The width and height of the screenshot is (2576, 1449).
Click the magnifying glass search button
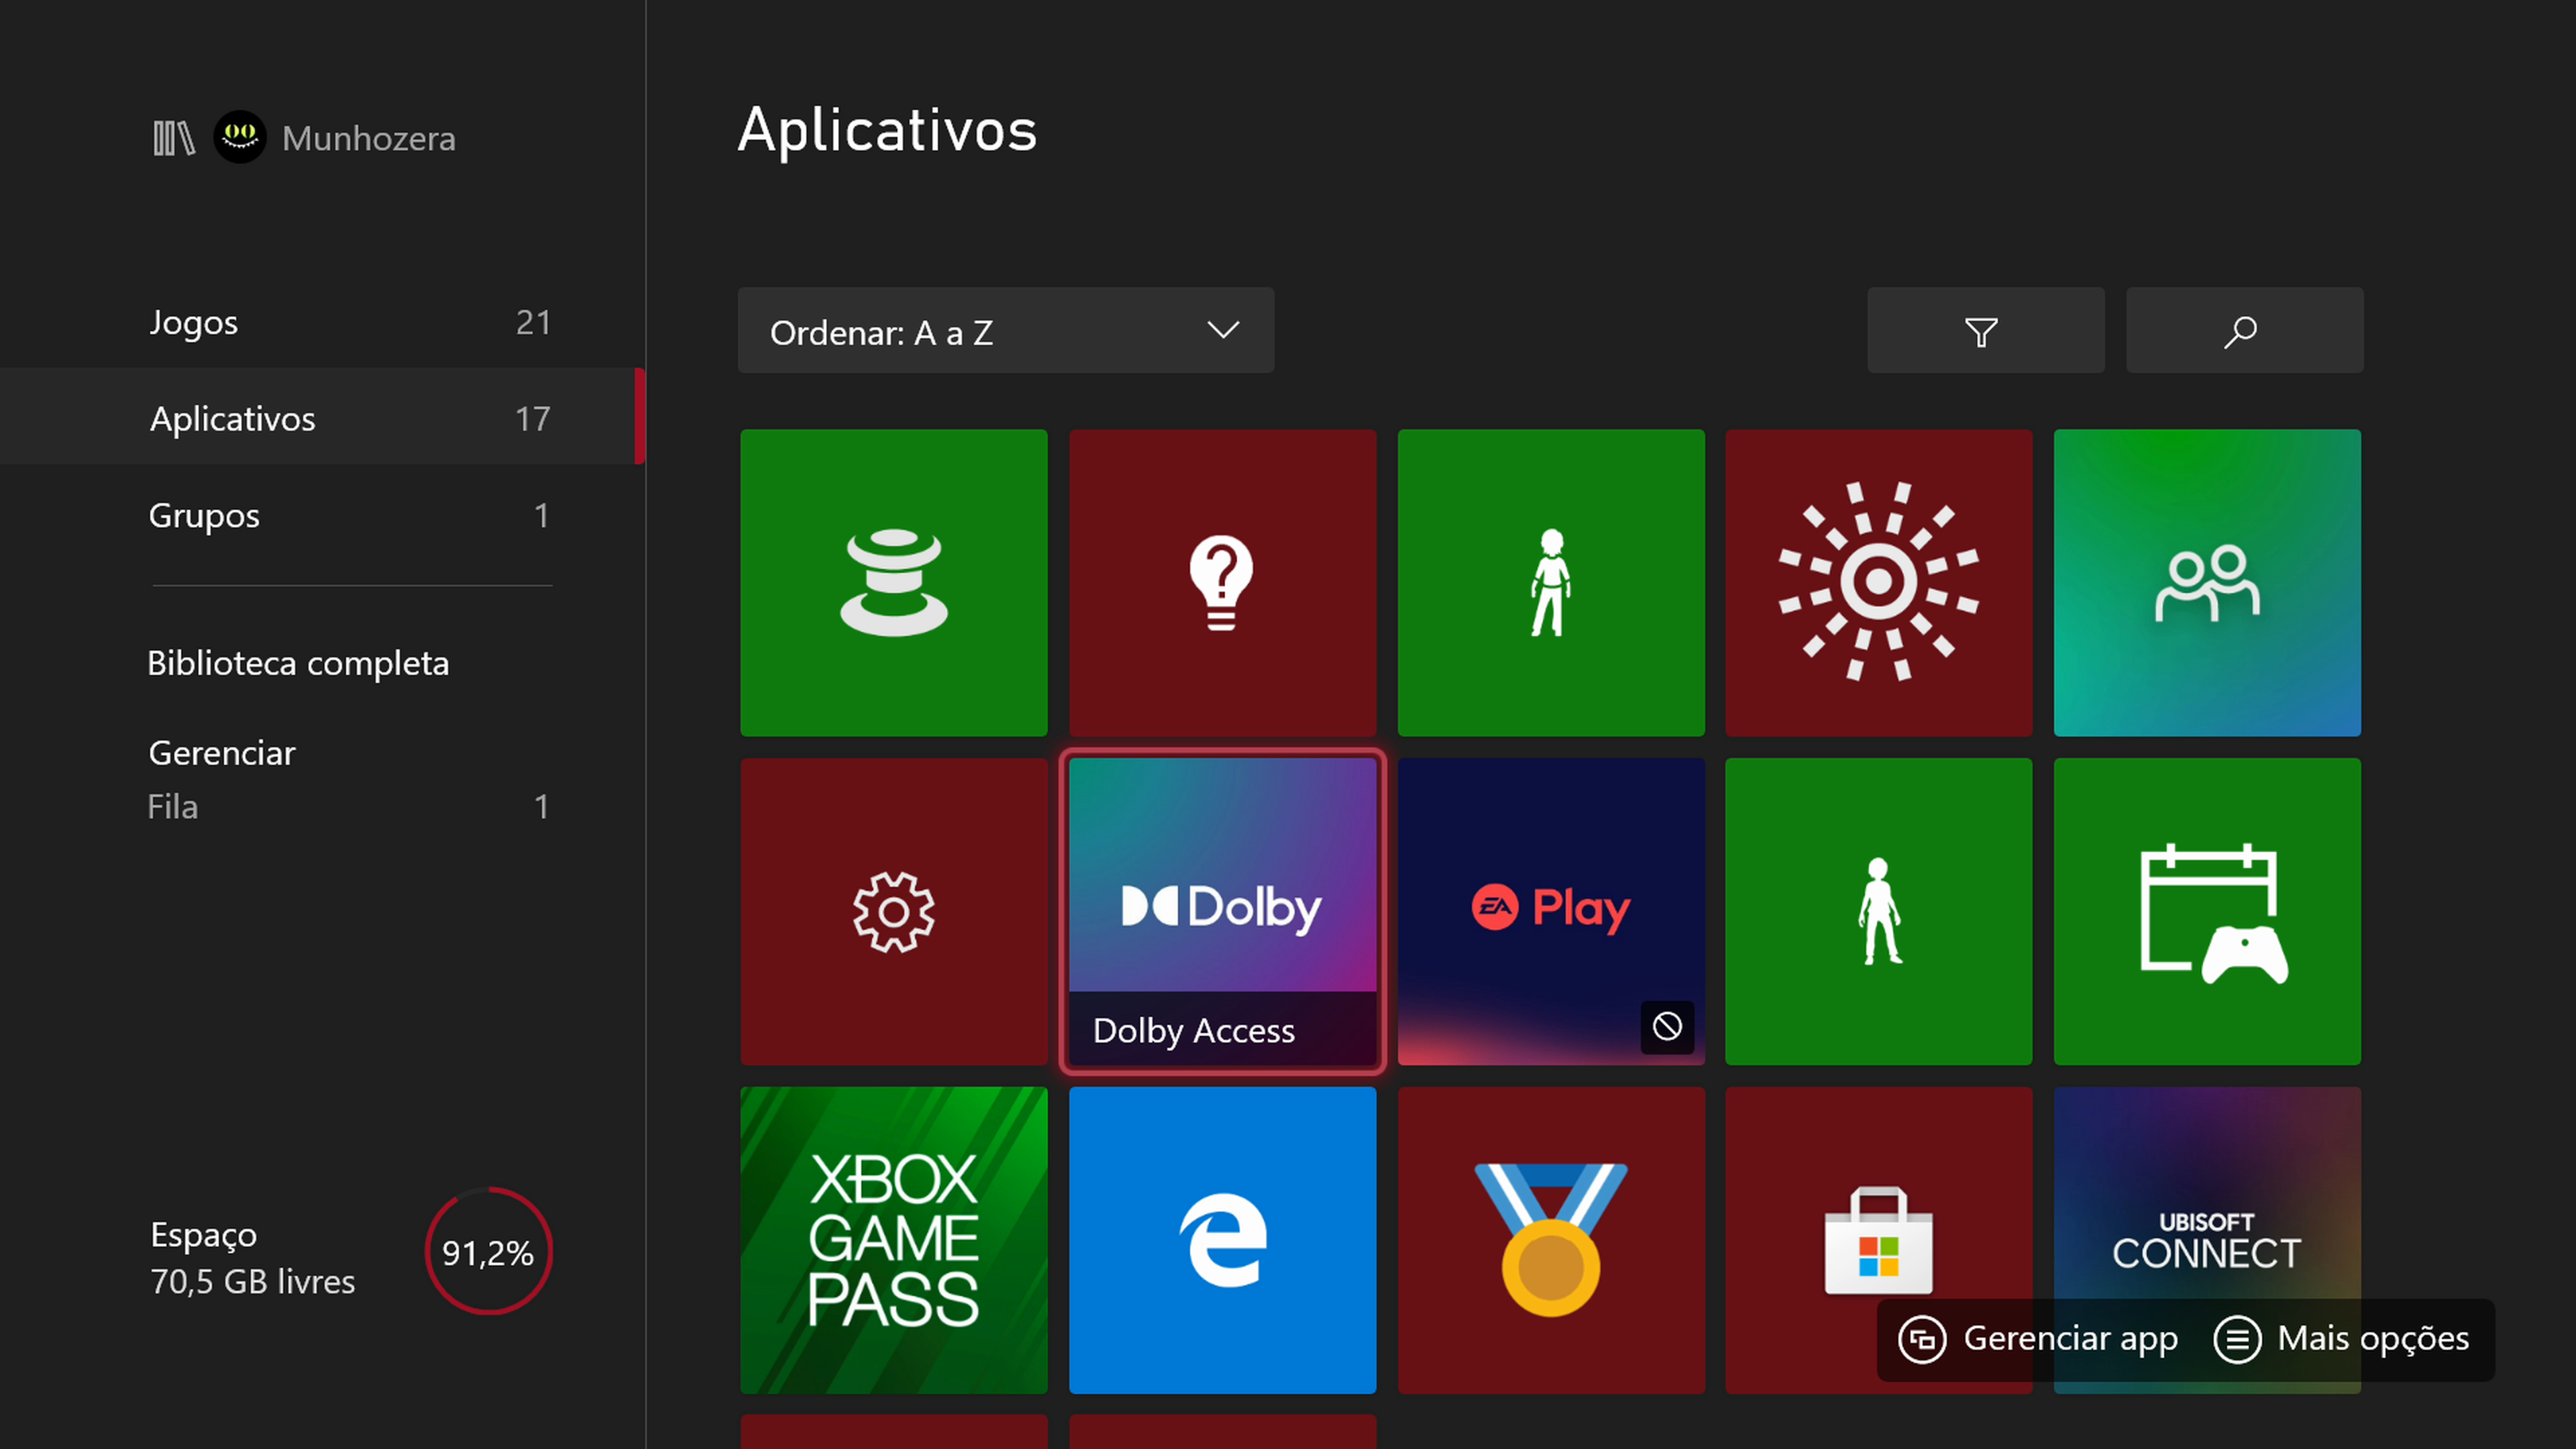pyautogui.click(x=2244, y=330)
